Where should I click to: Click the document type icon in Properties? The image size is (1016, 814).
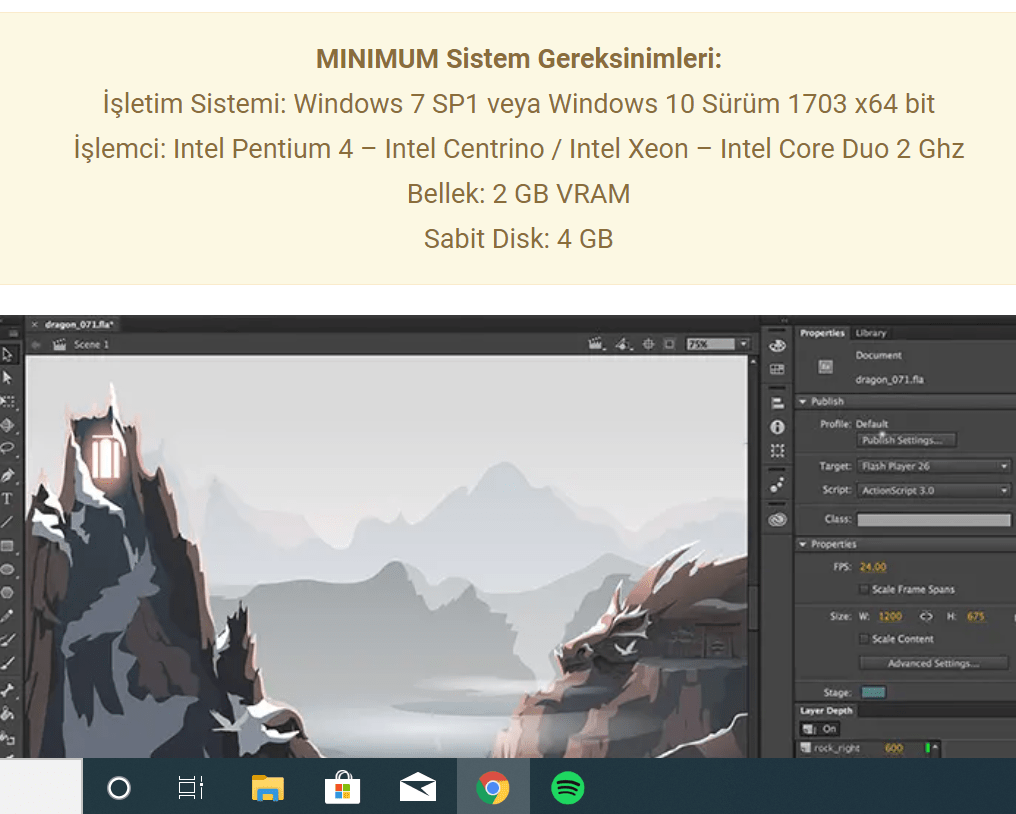(826, 367)
